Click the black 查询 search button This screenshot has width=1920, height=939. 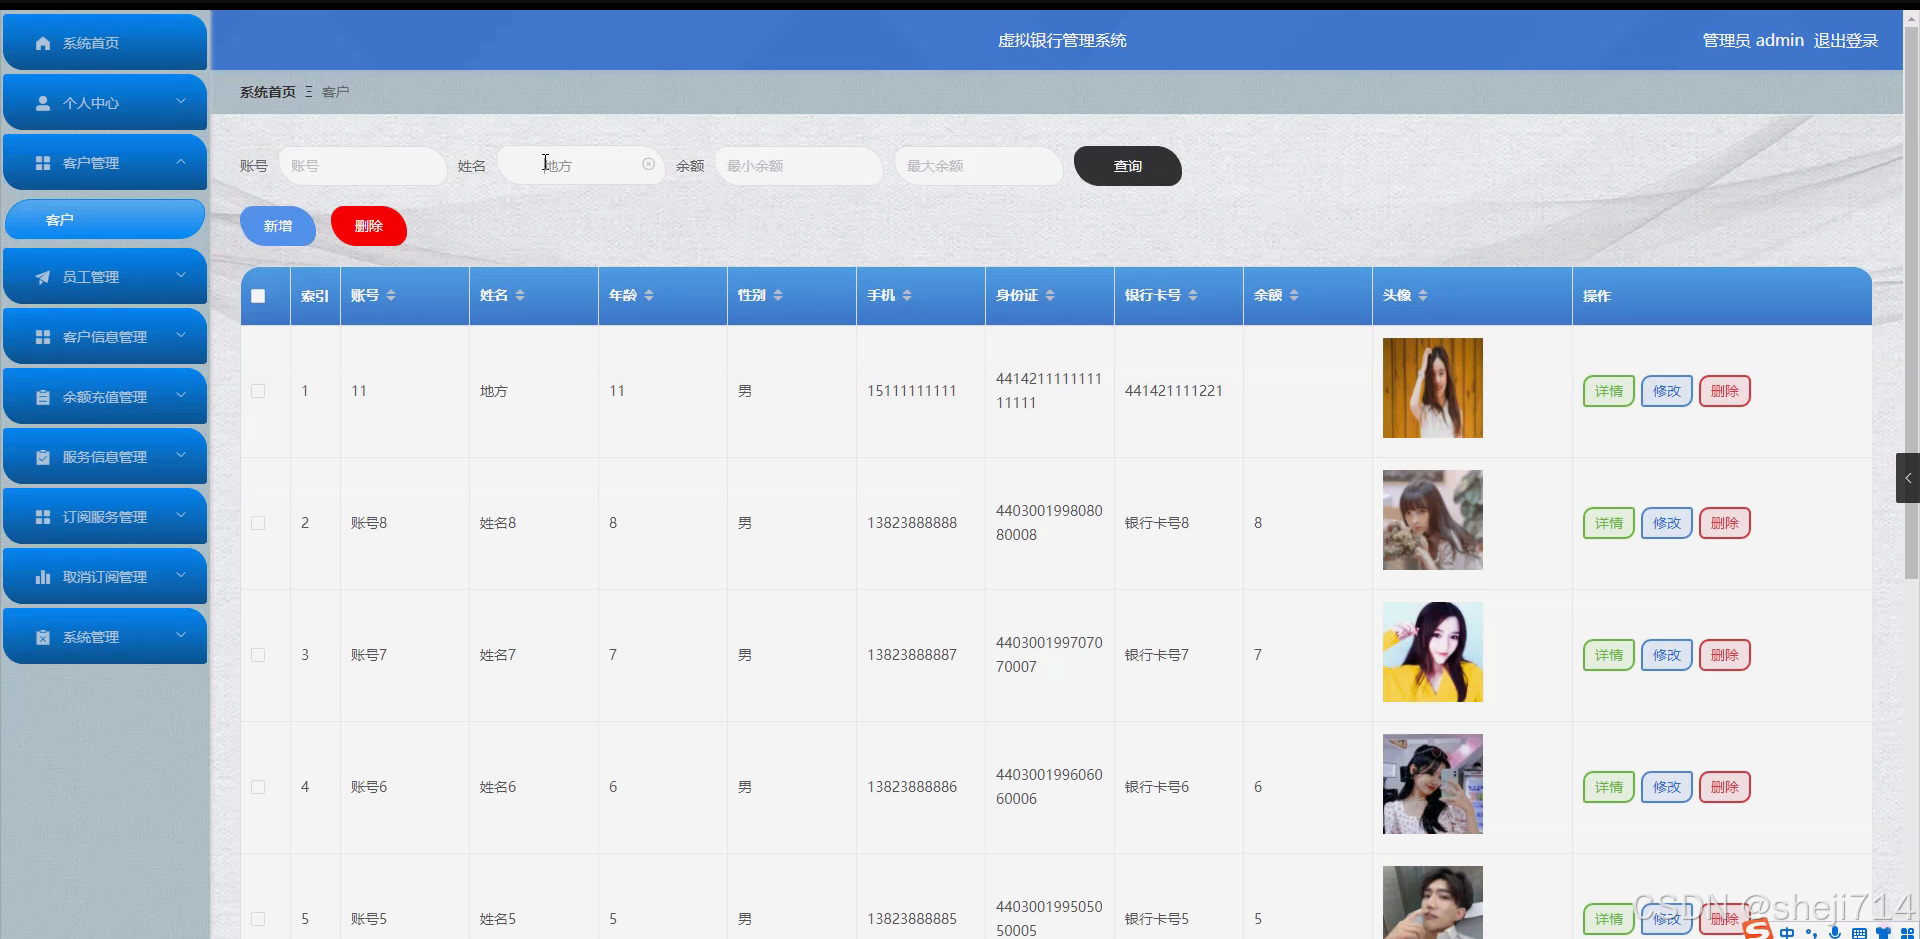coord(1128,166)
